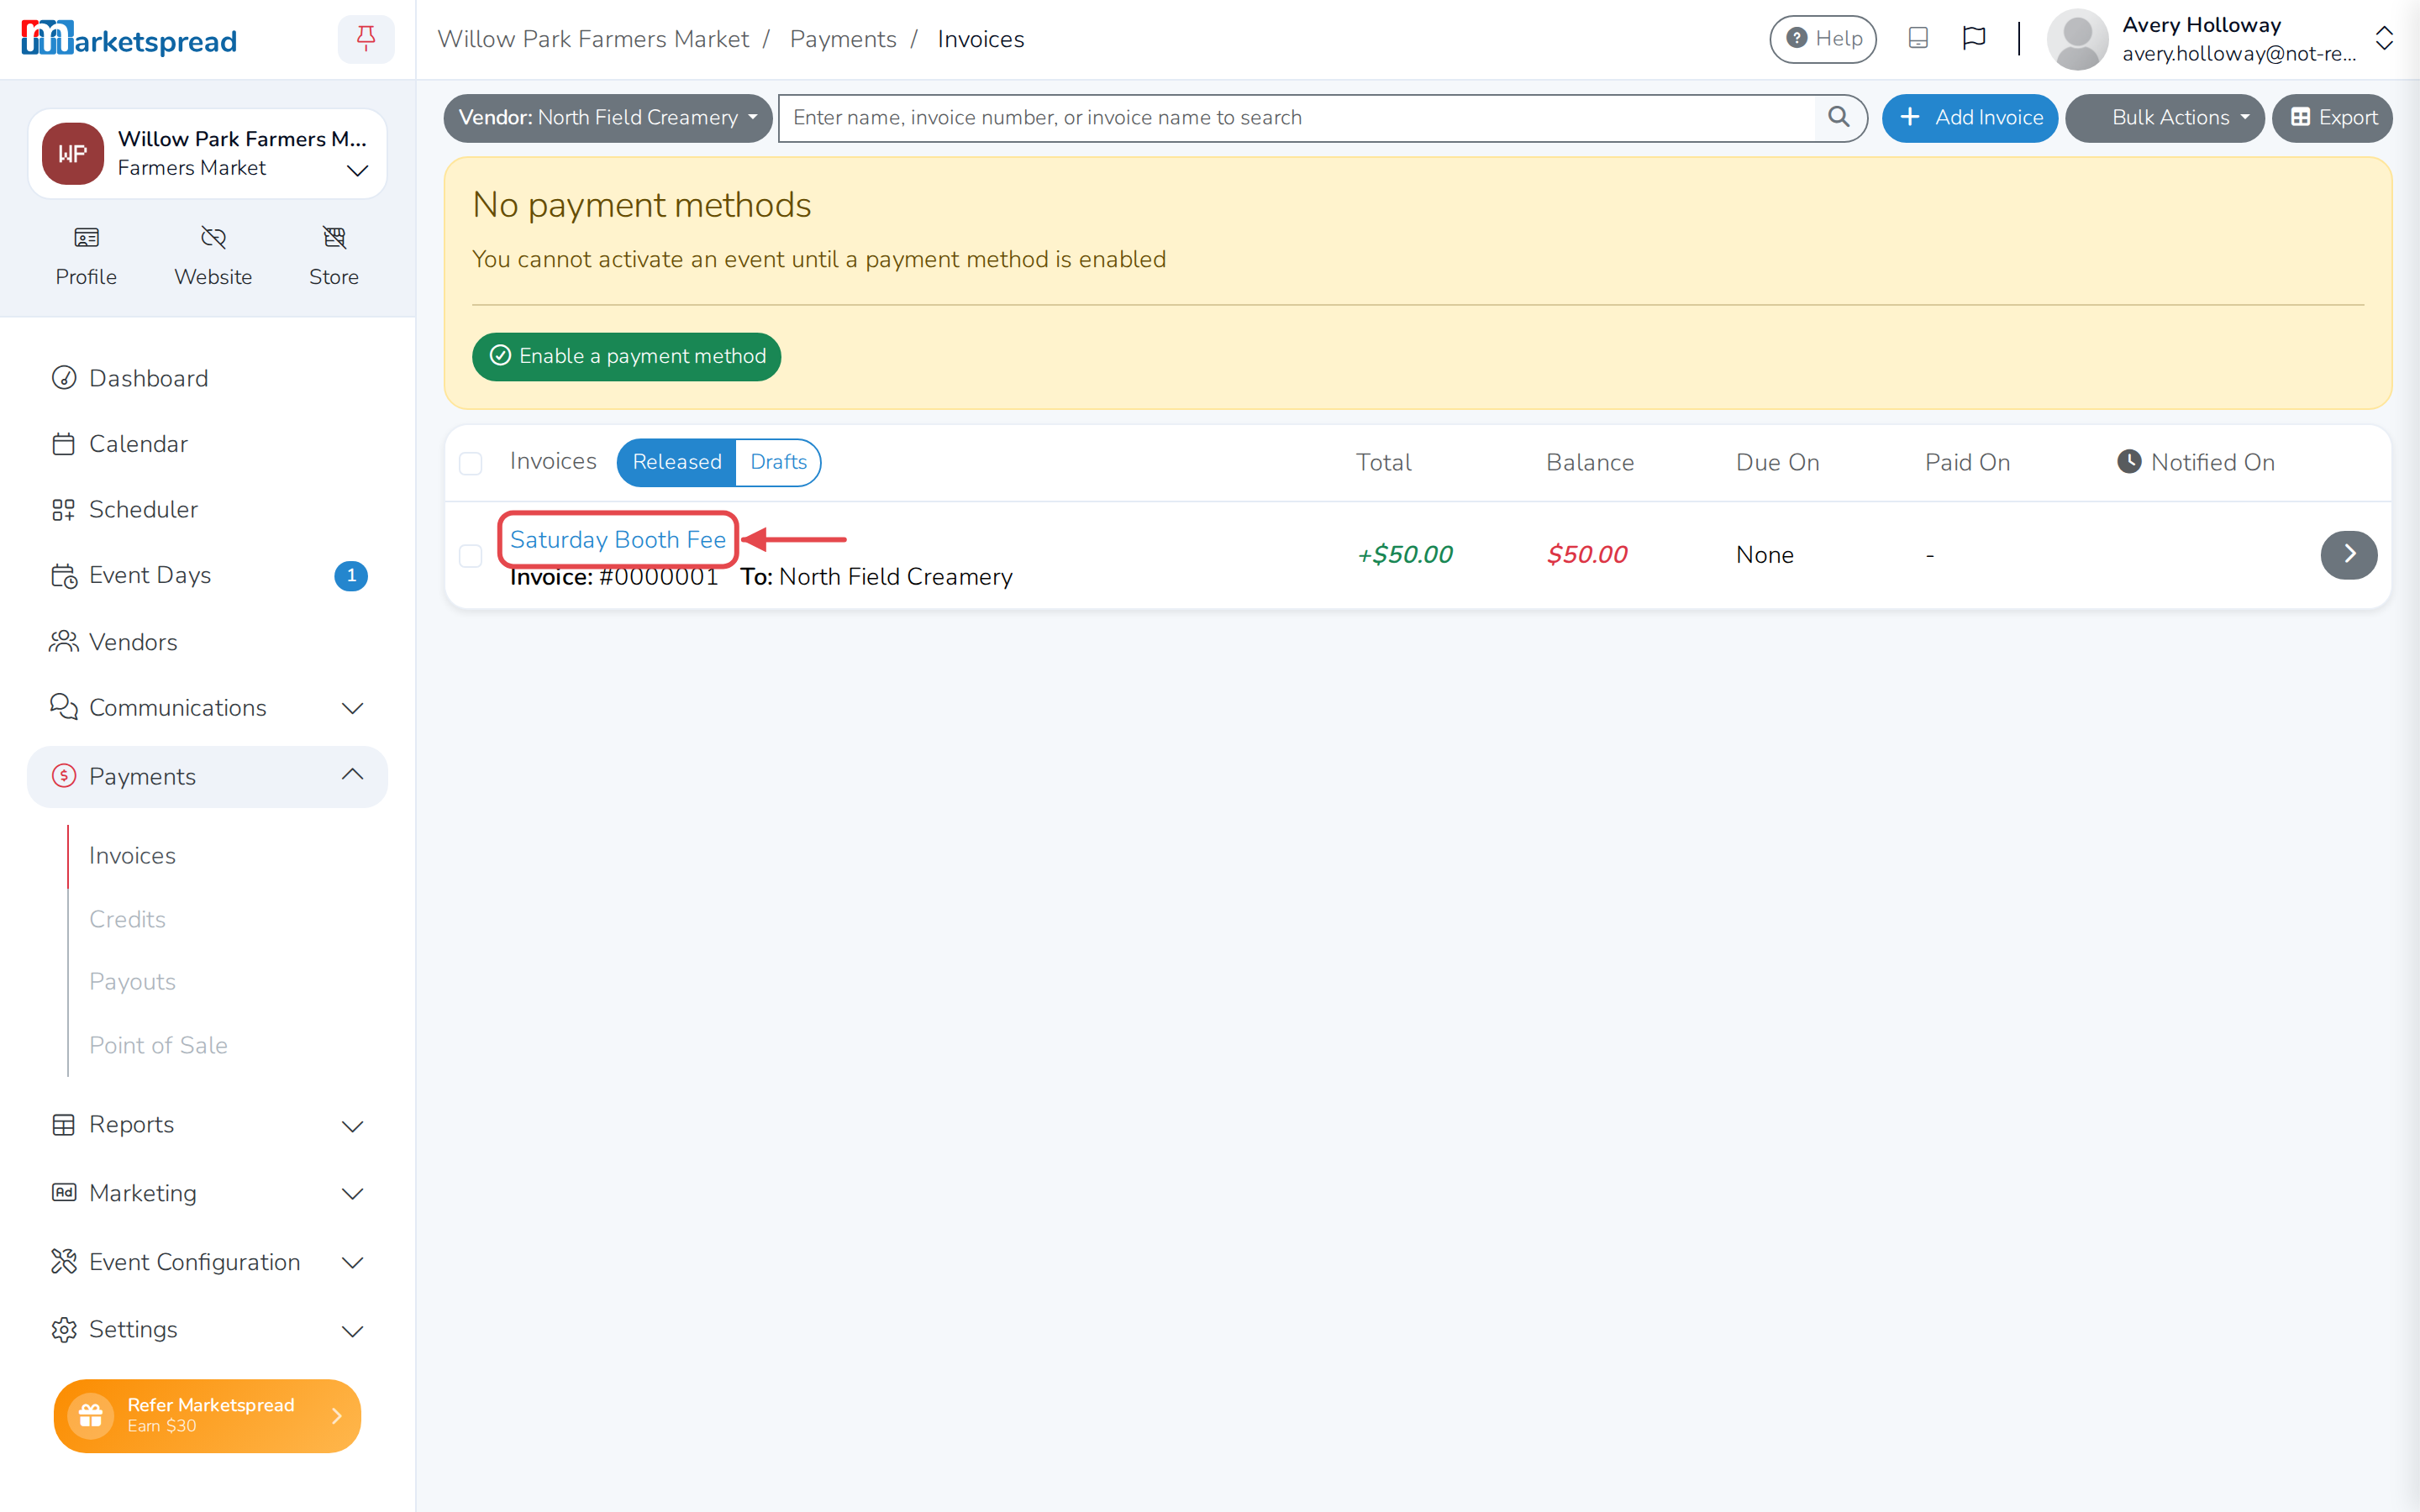
Task: Click the pin sidebar icon
Action: [x=366, y=39]
